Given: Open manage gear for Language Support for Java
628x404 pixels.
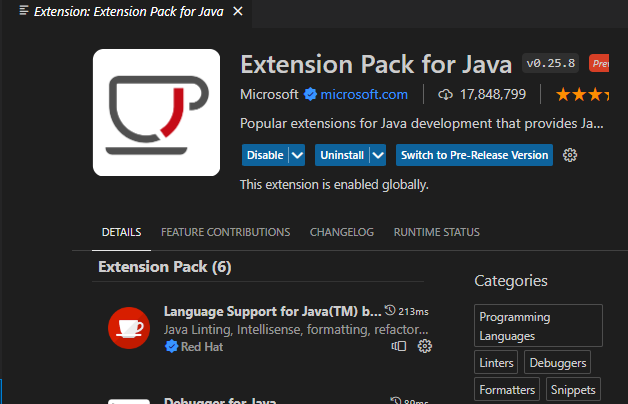Looking at the screenshot, I should [425, 346].
